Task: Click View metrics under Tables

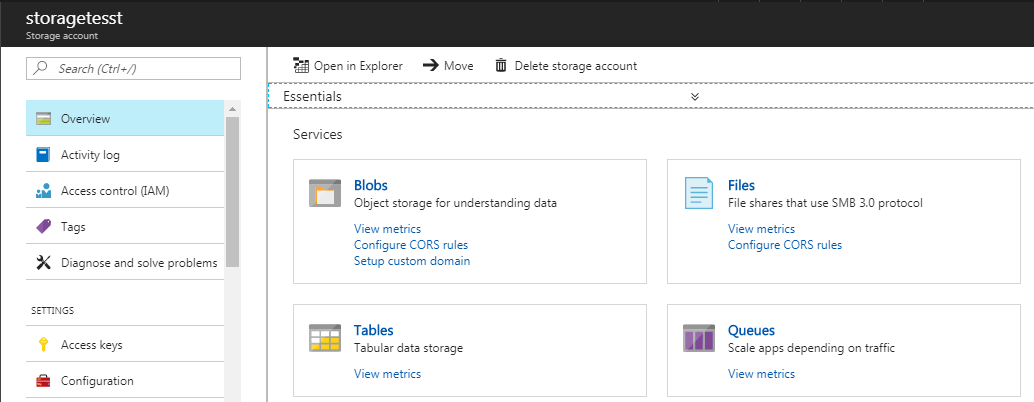Action: click(387, 374)
